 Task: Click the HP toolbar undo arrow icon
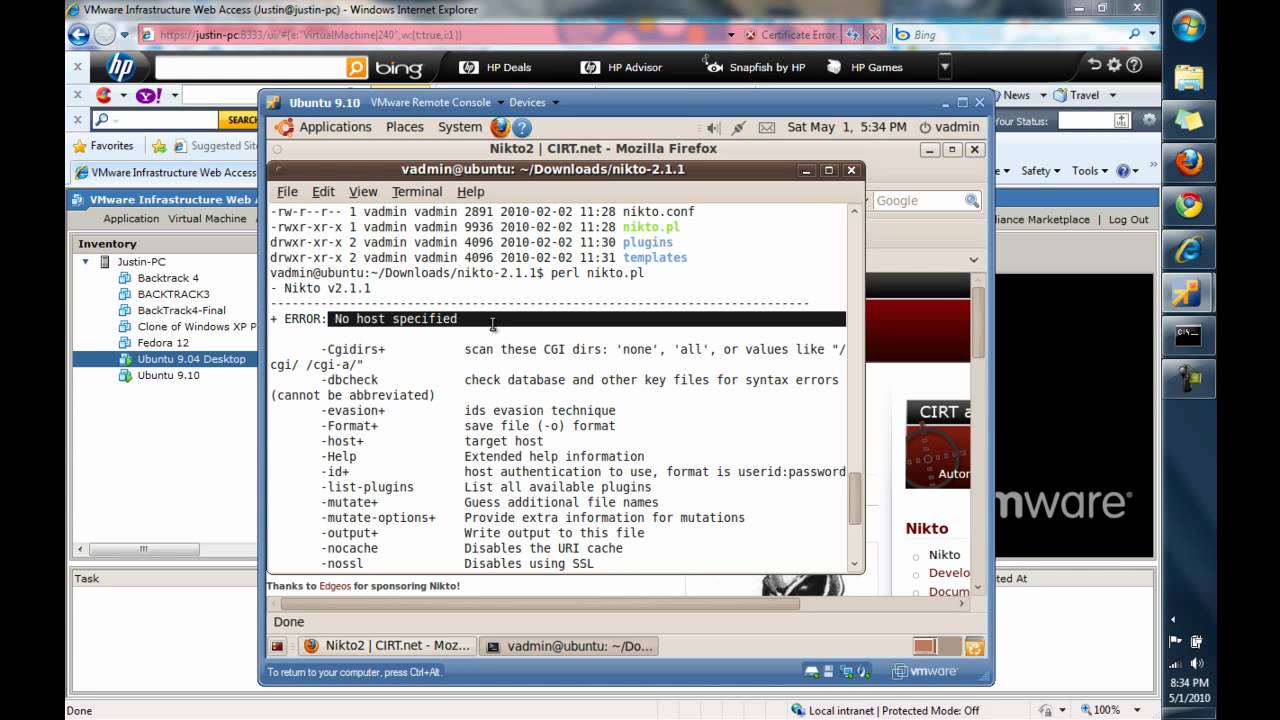click(x=1095, y=65)
